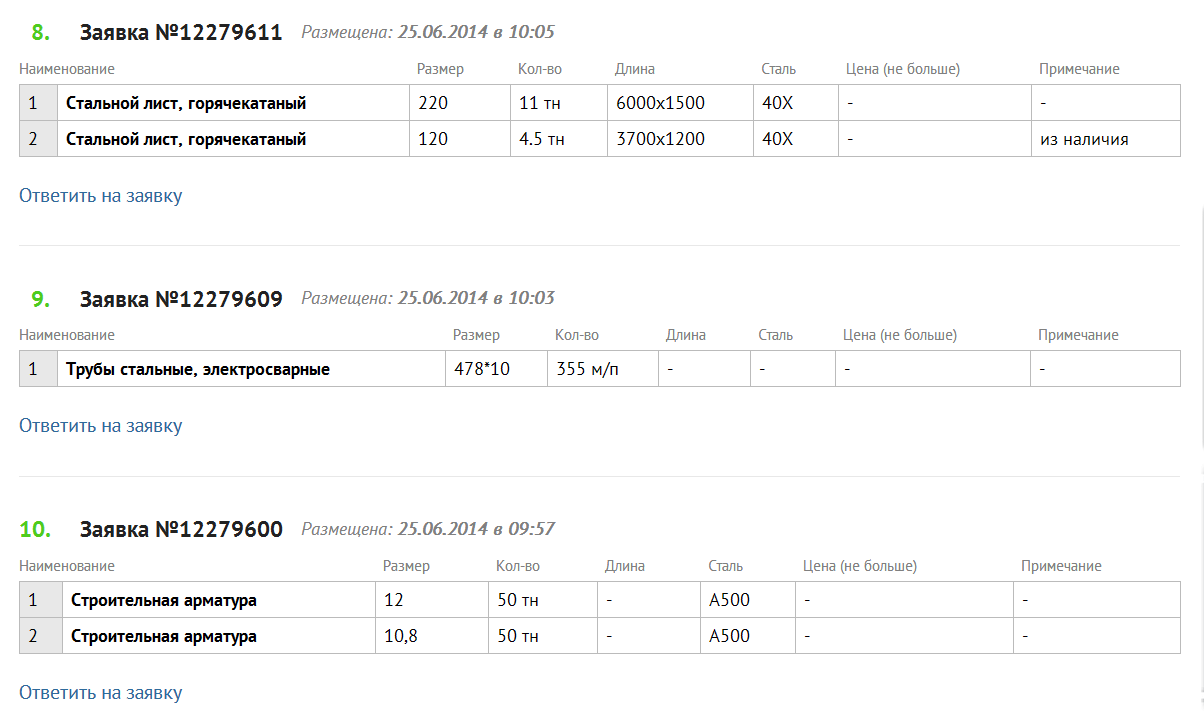Open heading 'Заявка №12279609'
This screenshot has width=1204, height=713.
click(181, 299)
